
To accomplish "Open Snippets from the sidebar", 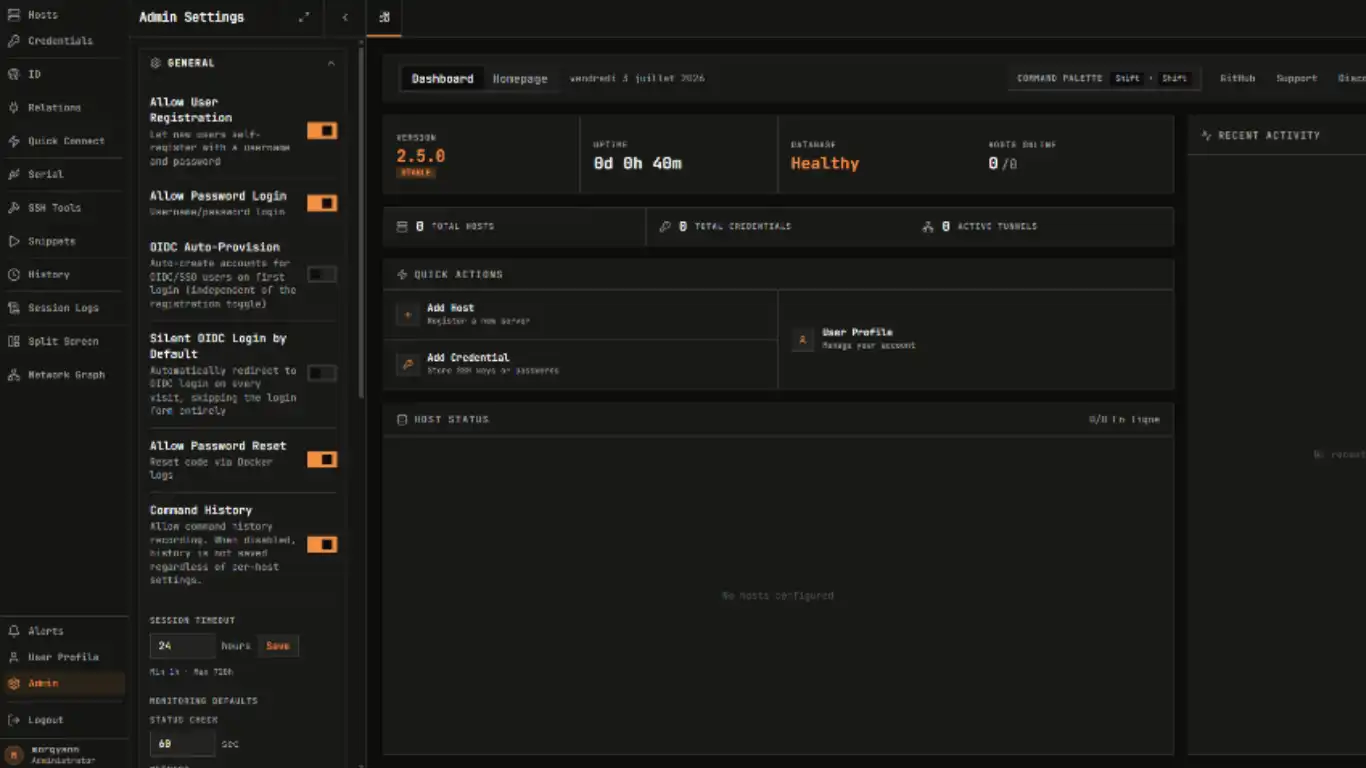I will click(51, 241).
